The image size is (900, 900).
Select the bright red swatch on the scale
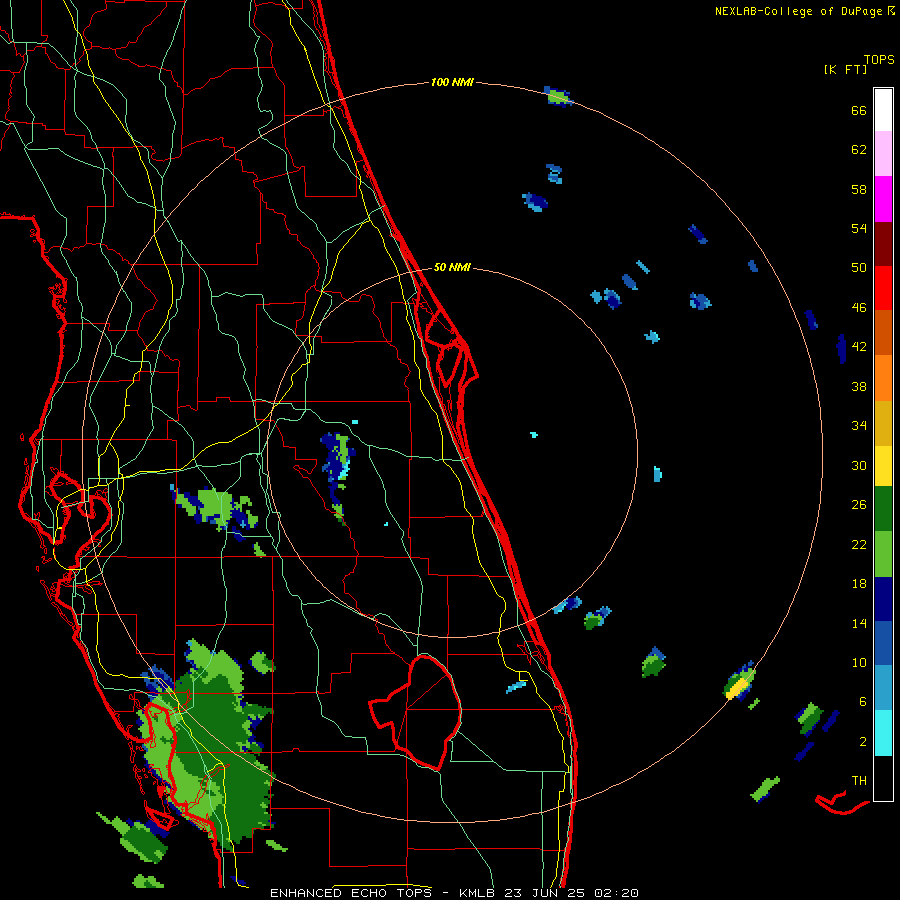coord(883,288)
